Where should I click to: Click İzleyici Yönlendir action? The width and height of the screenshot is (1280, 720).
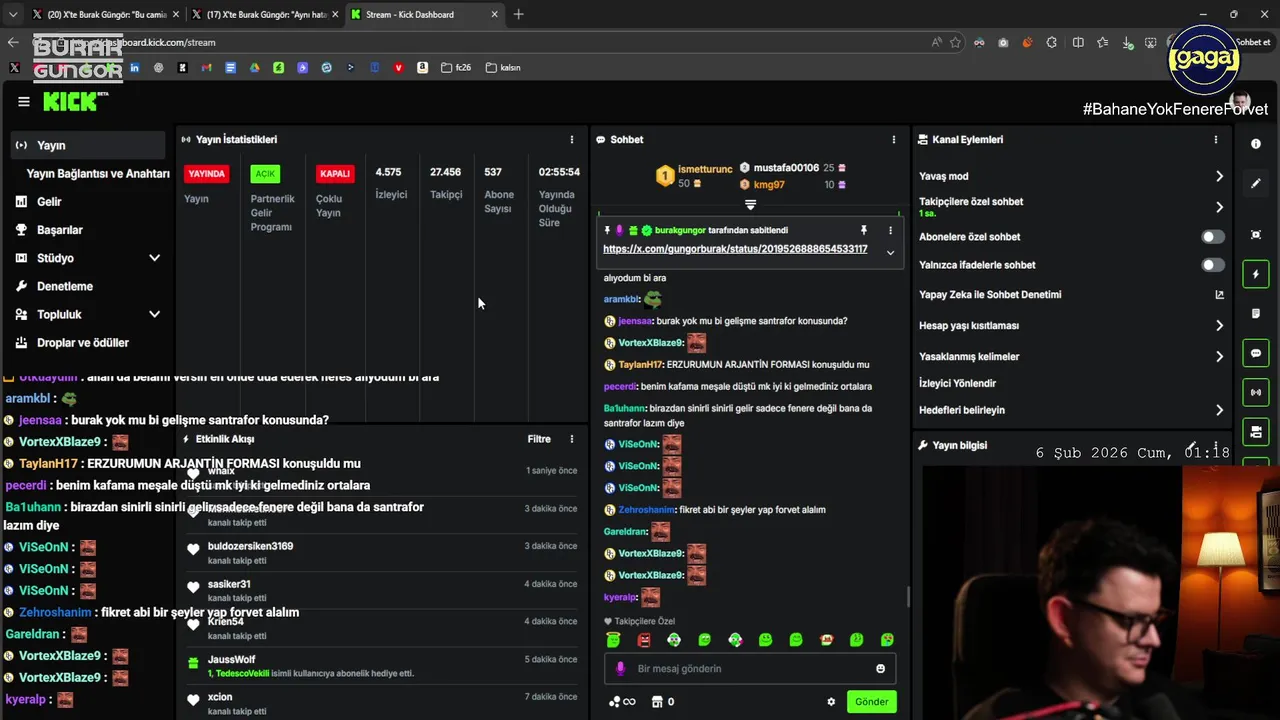pyautogui.click(x=957, y=383)
